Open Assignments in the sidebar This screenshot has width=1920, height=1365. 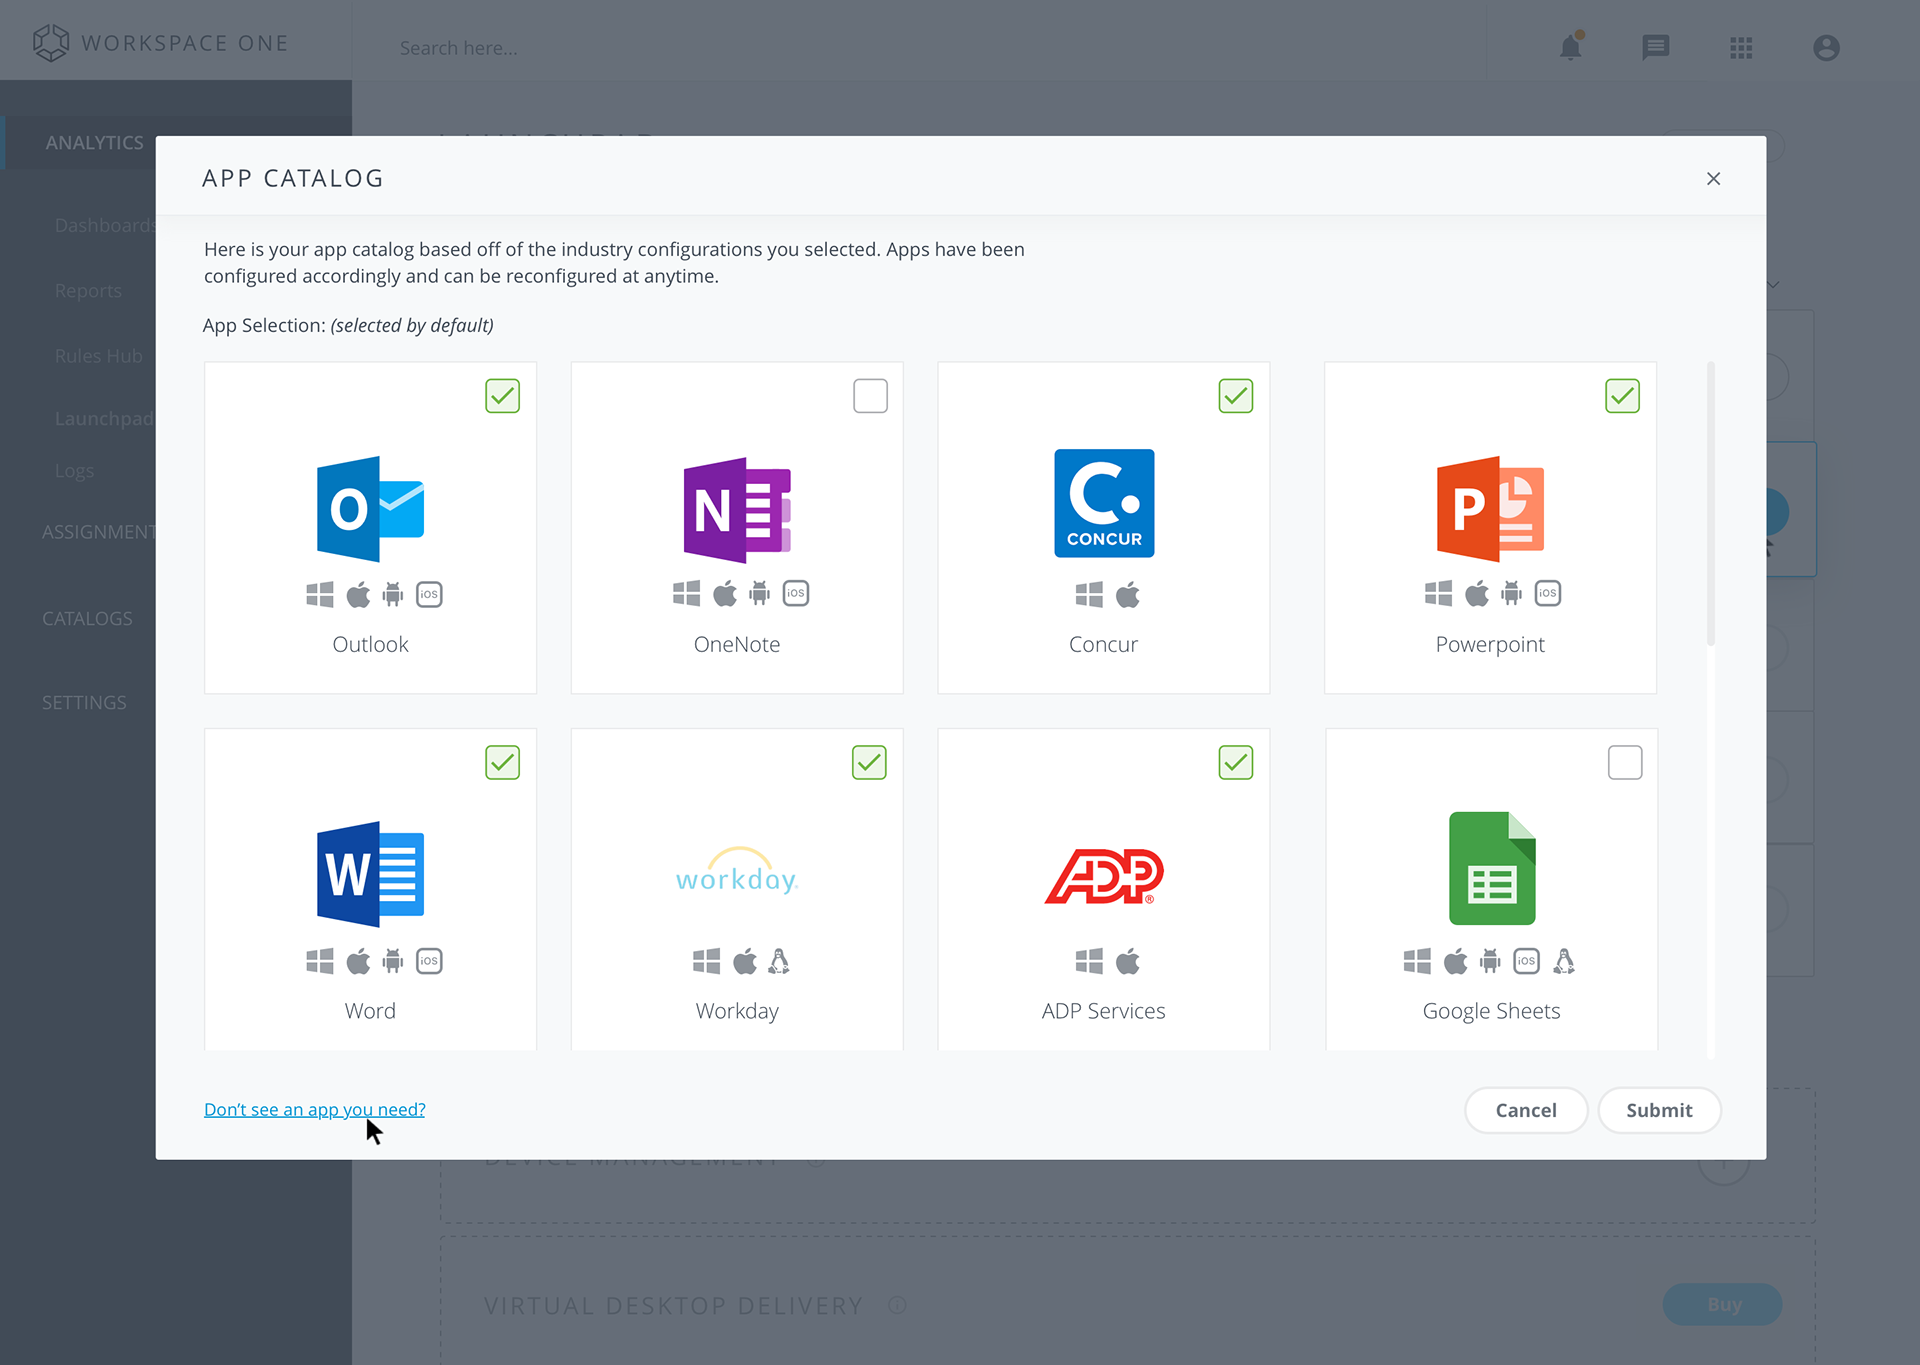tap(98, 532)
